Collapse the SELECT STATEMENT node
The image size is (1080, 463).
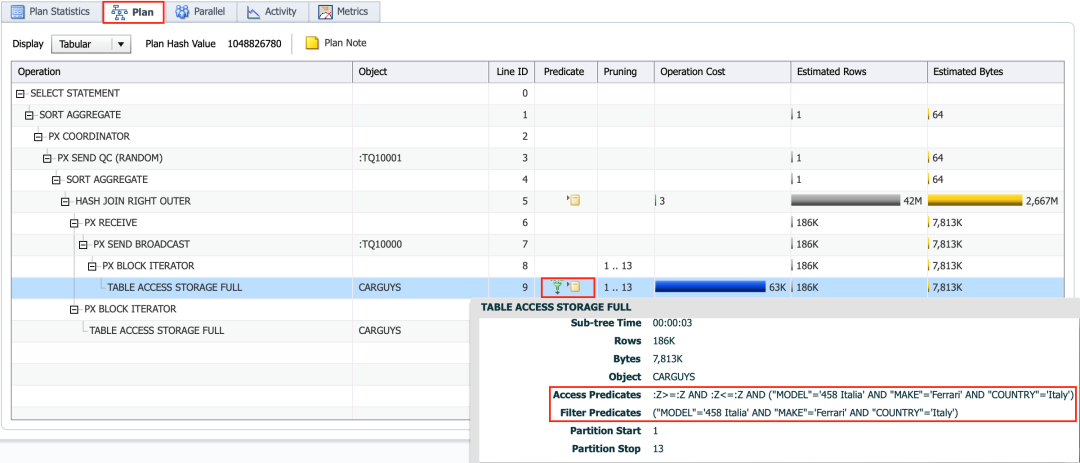21,94
